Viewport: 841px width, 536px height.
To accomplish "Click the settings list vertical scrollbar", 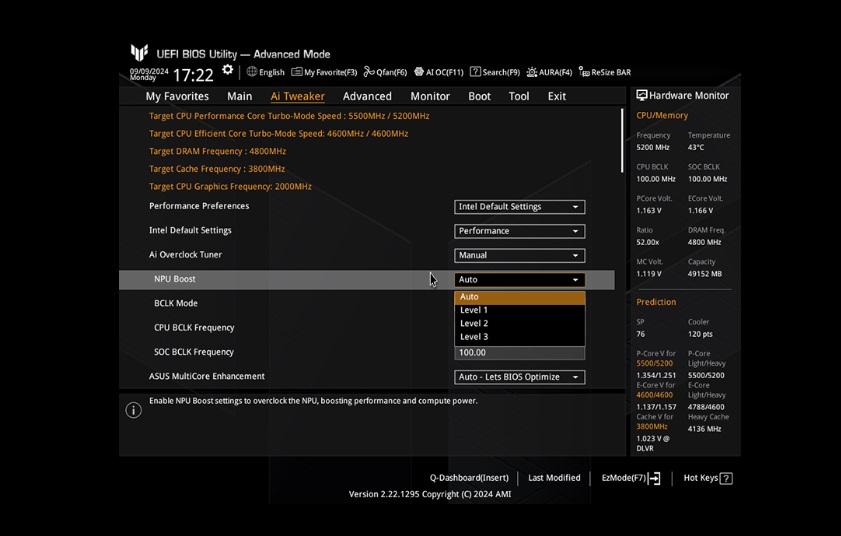I will pos(622,140).
